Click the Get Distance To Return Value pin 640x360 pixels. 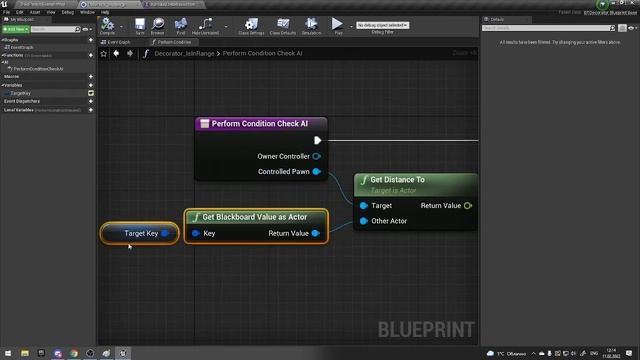tap(468, 205)
